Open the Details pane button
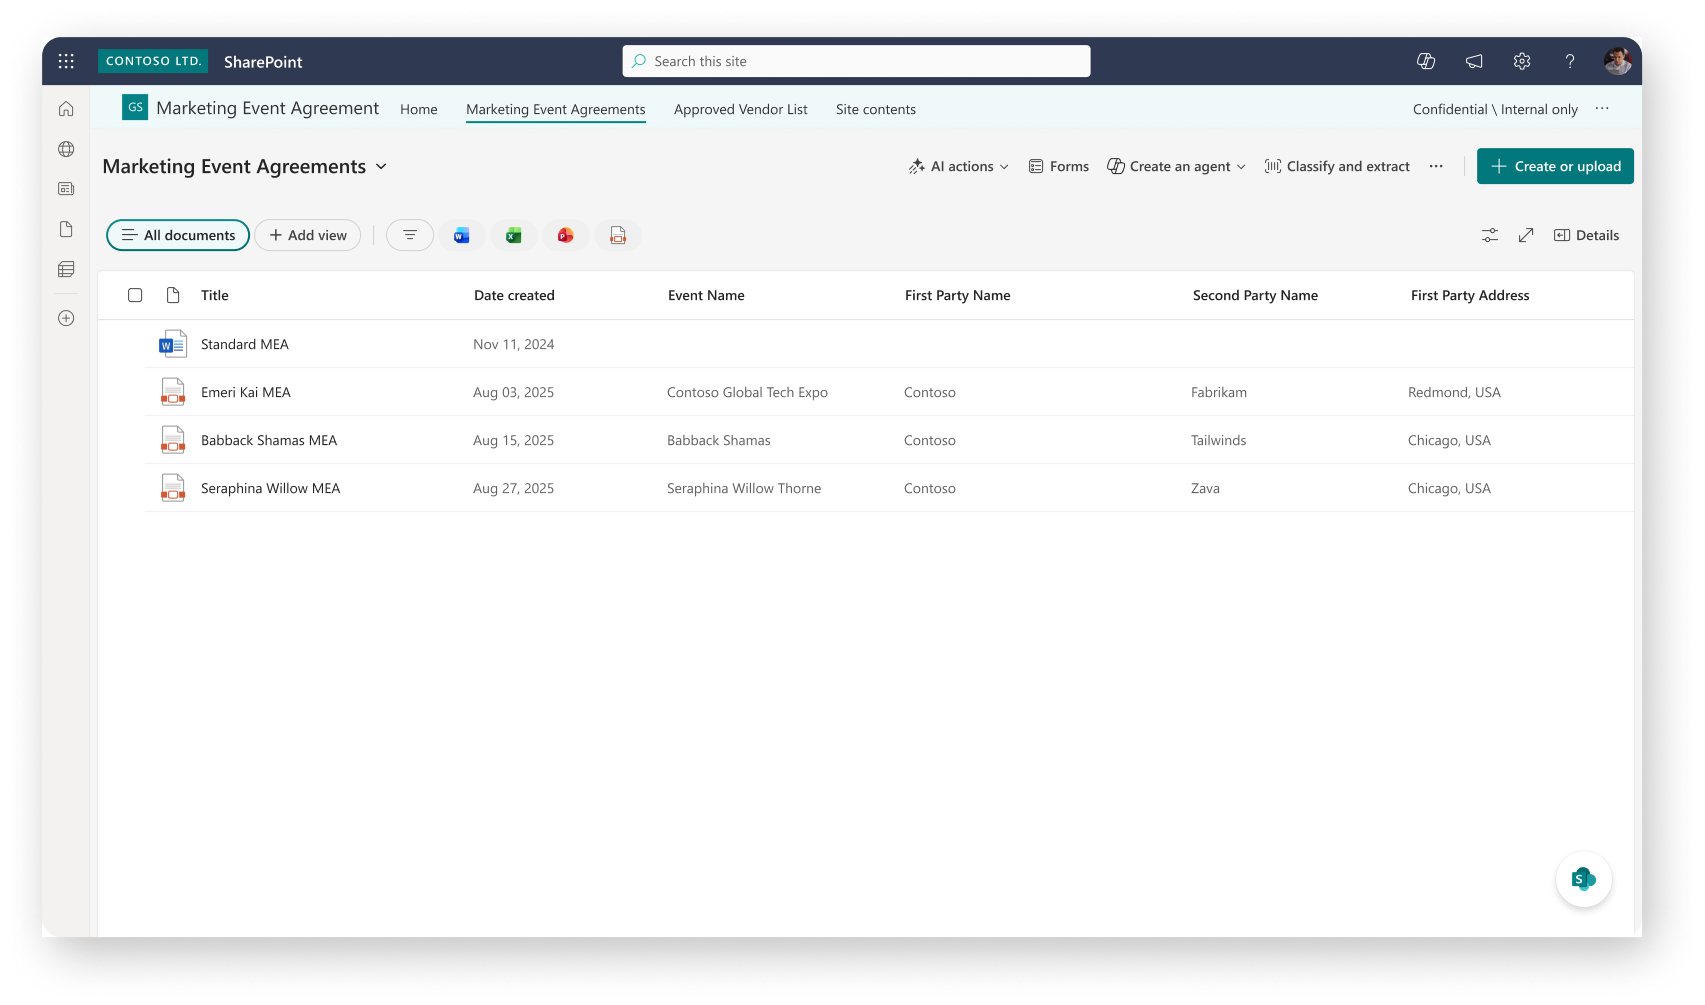The width and height of the screenshot is (1705, 1005). pos(1586,235)
